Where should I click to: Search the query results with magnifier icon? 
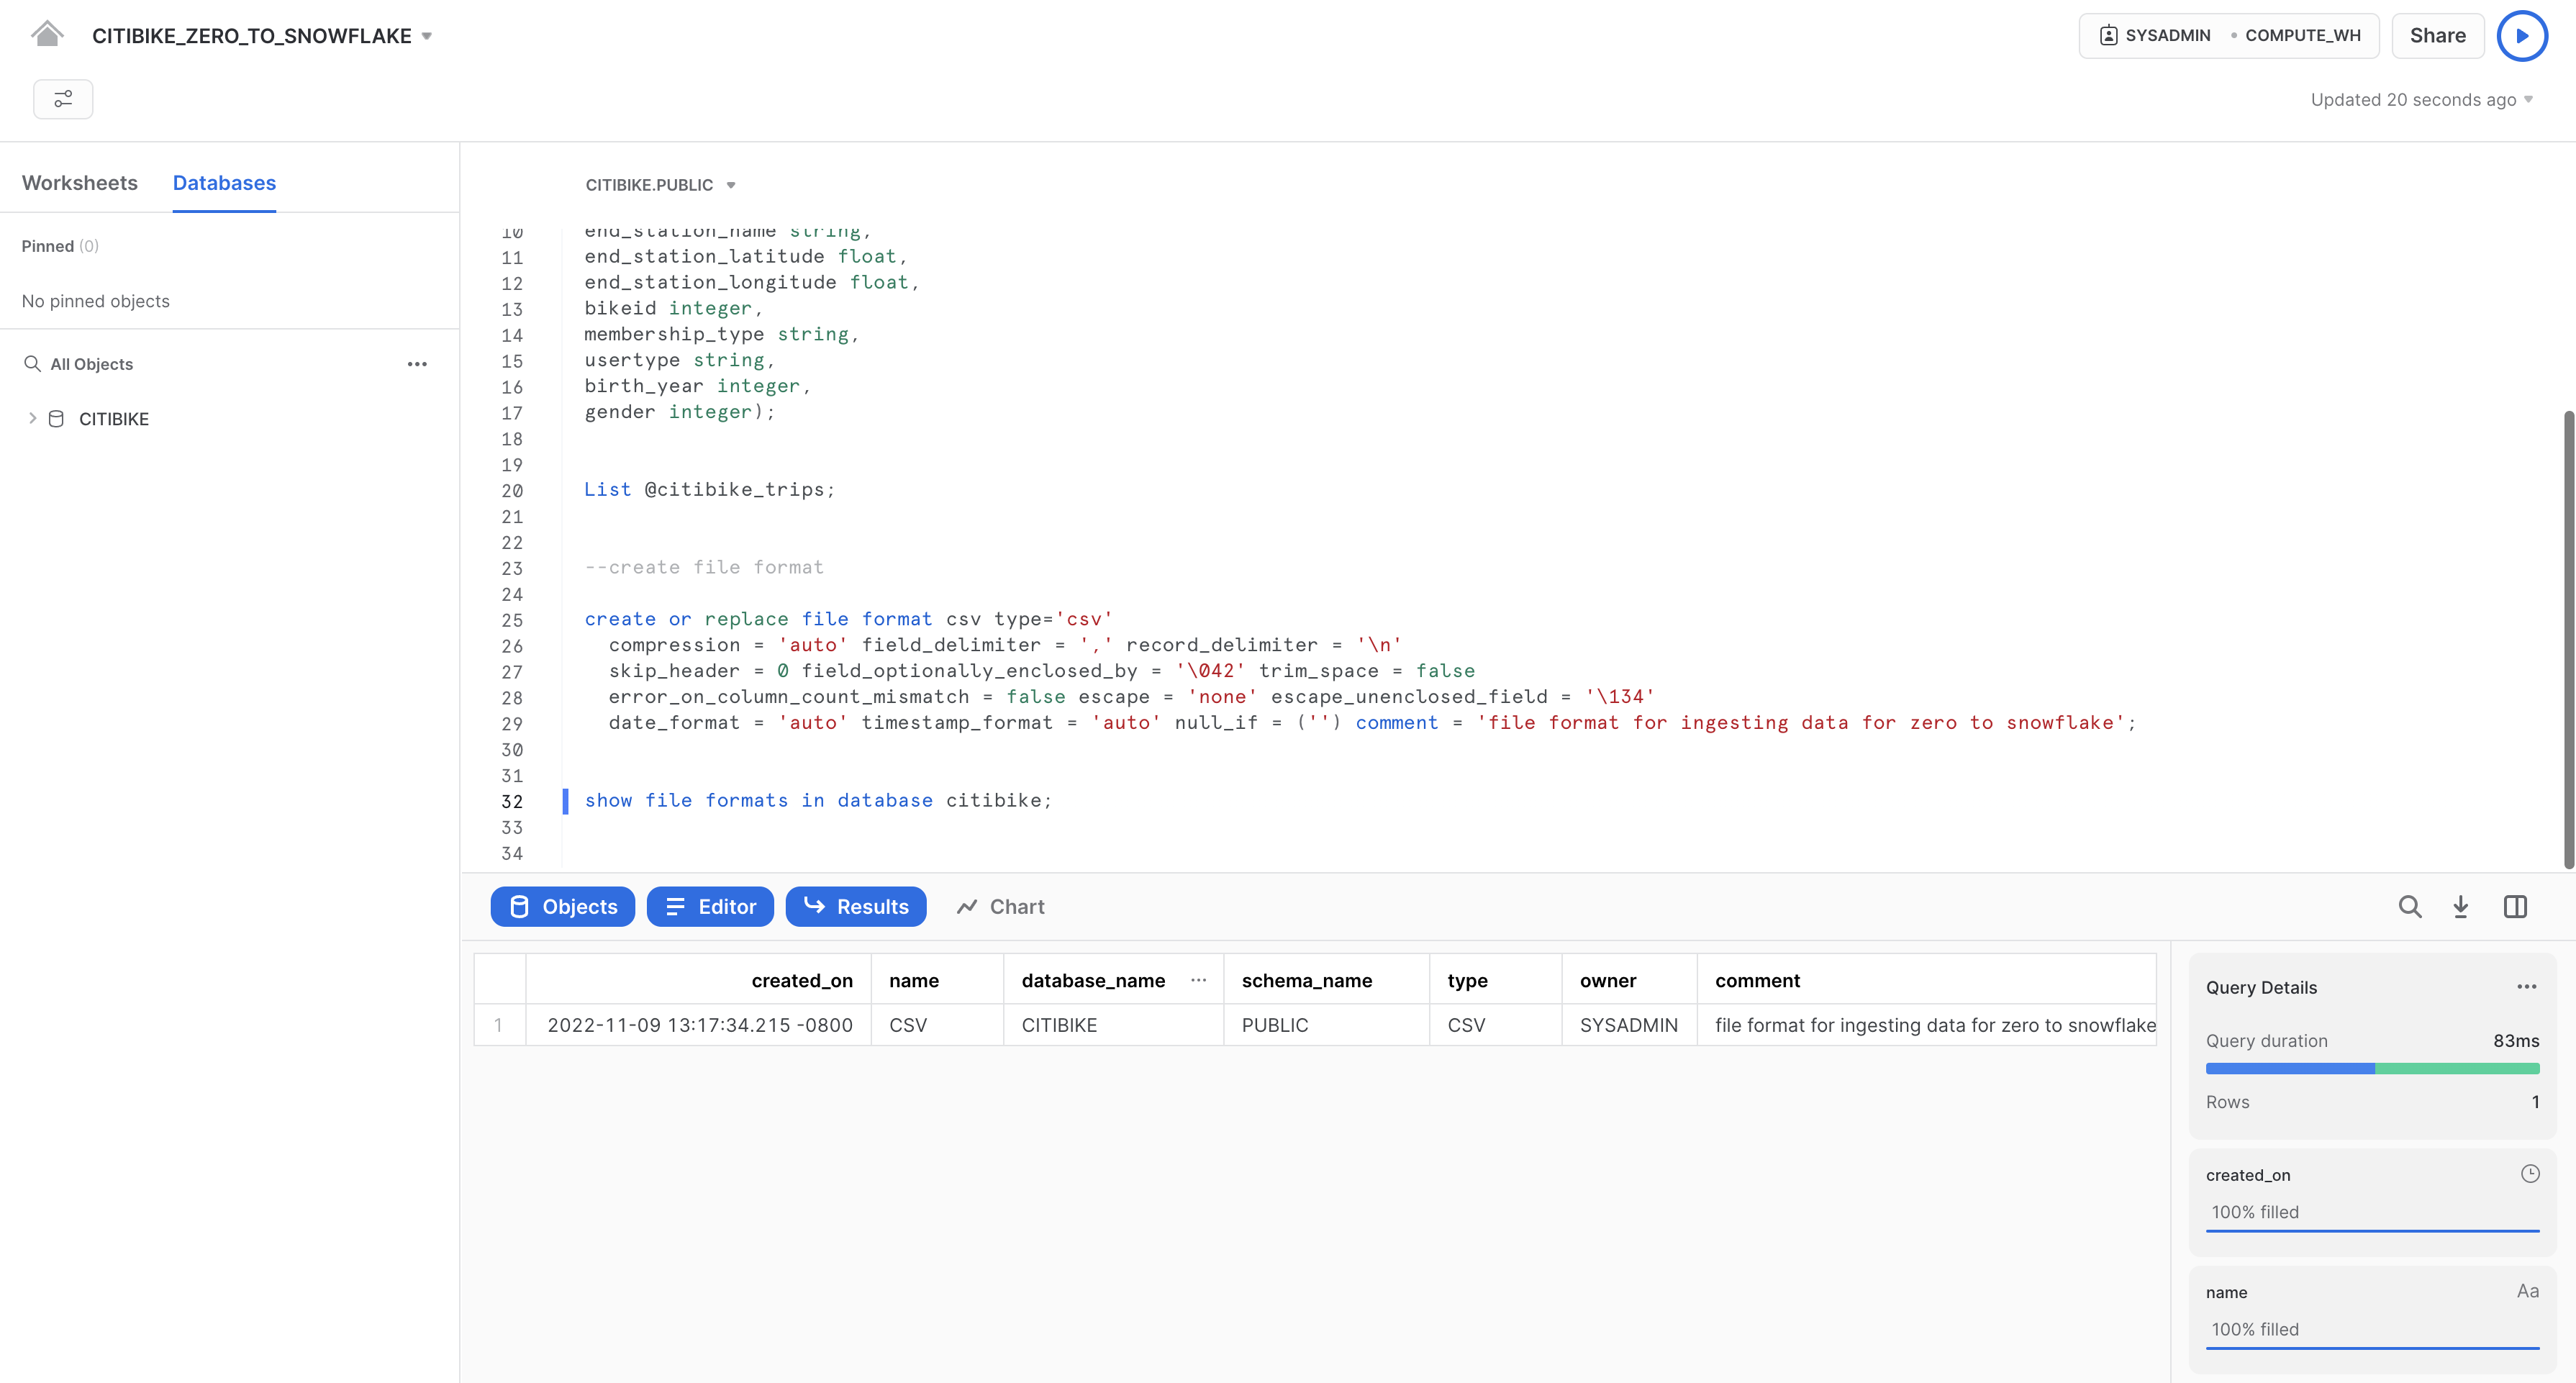pos(2409,907)
